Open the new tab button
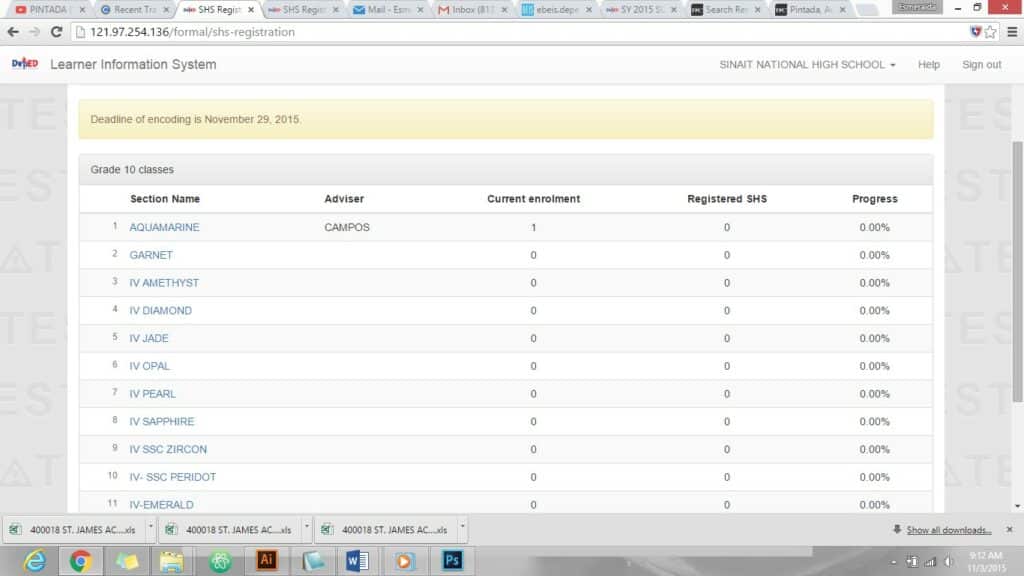The height and width of the screenshot is (576, 1024). pyautogui.click(x=867, y=9)
